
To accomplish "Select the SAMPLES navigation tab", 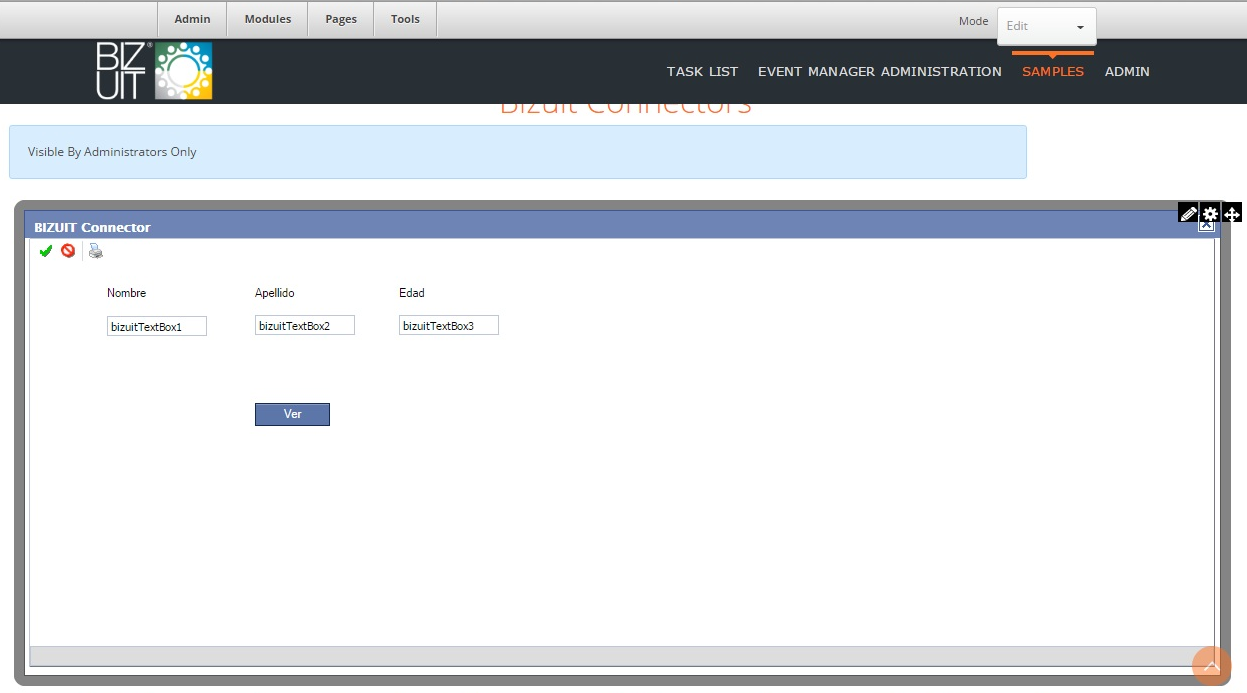I will (1052, 72).
